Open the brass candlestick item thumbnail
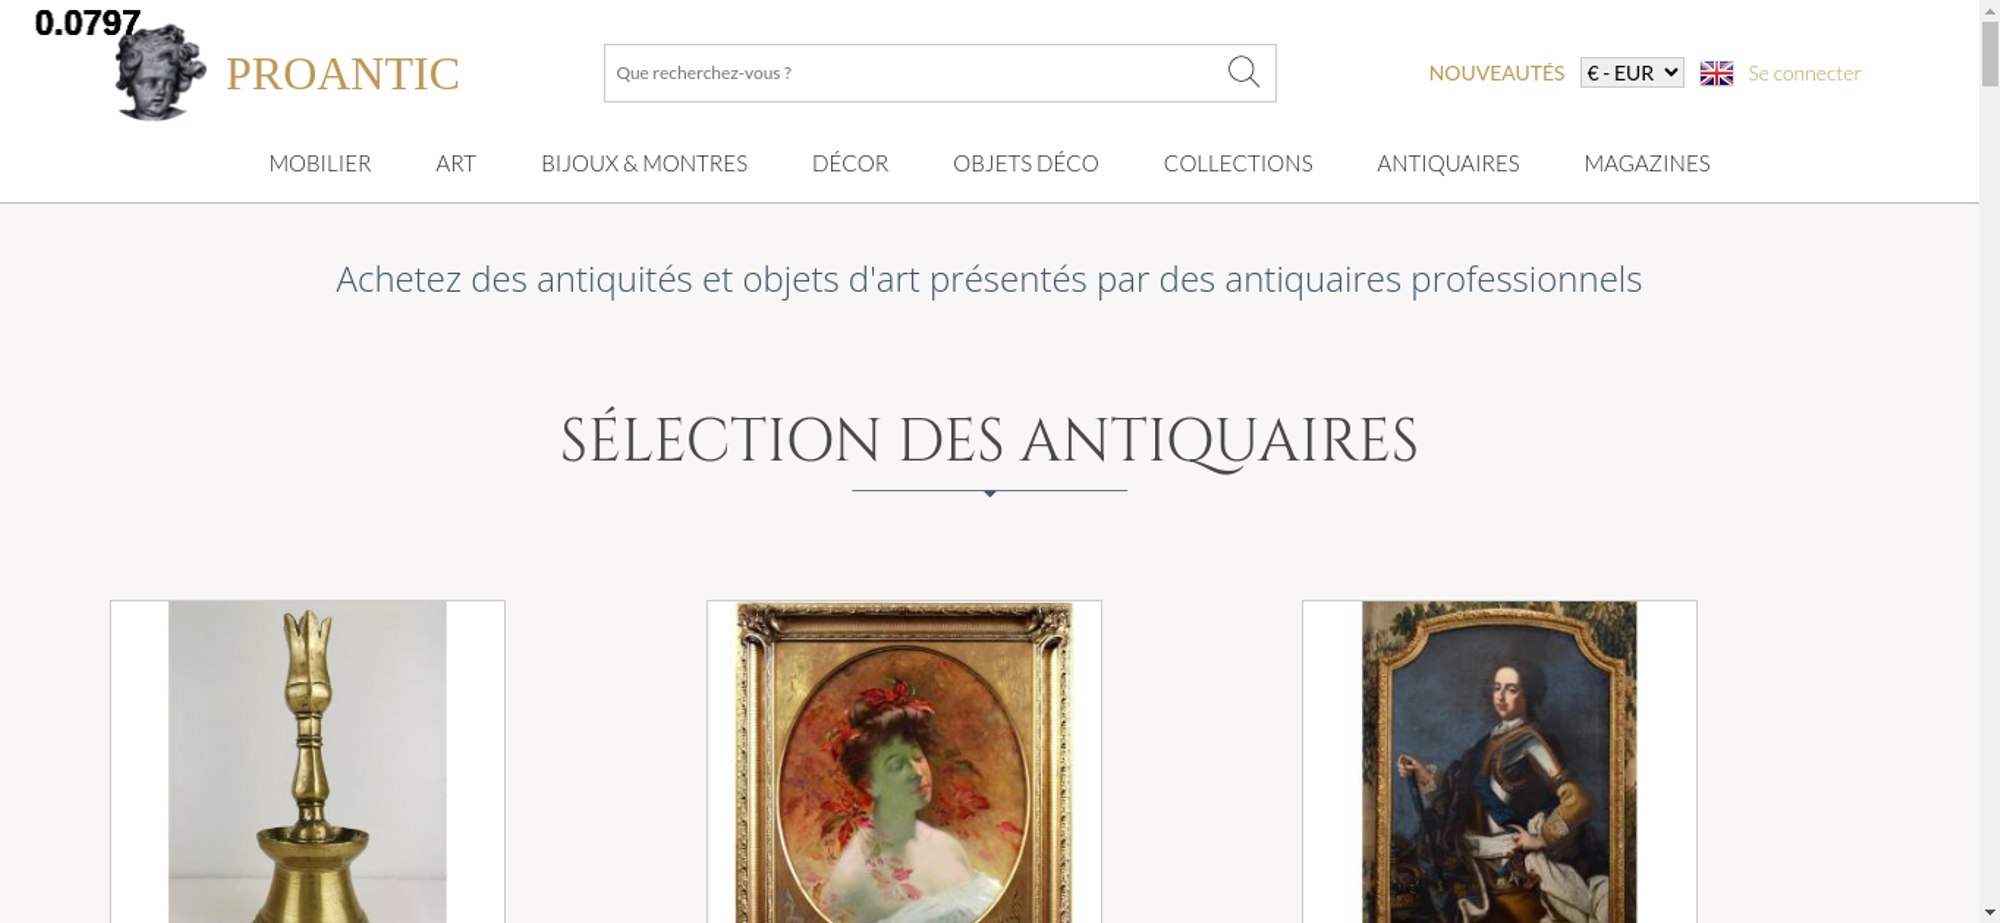 coord(307,762)
